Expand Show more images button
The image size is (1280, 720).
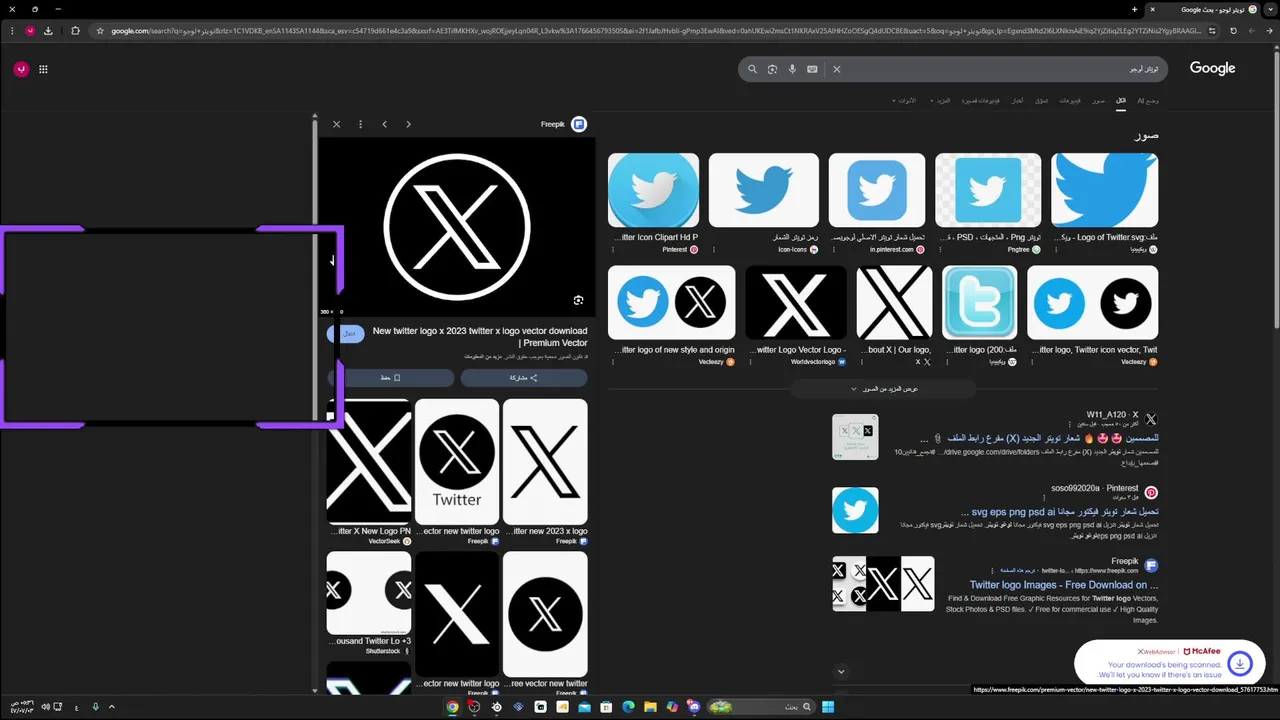[x=884, y=389]
